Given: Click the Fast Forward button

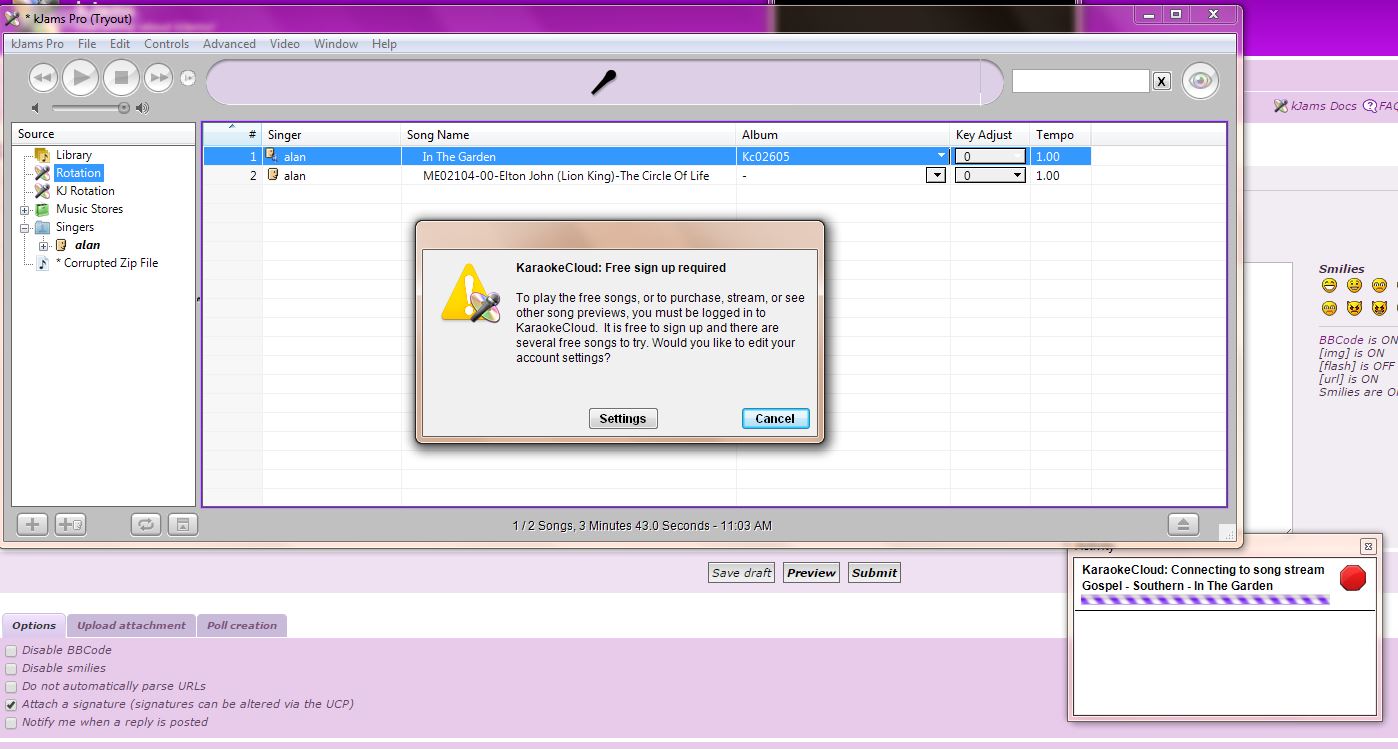Looking at the screenshot, I should tap(158, 77).
